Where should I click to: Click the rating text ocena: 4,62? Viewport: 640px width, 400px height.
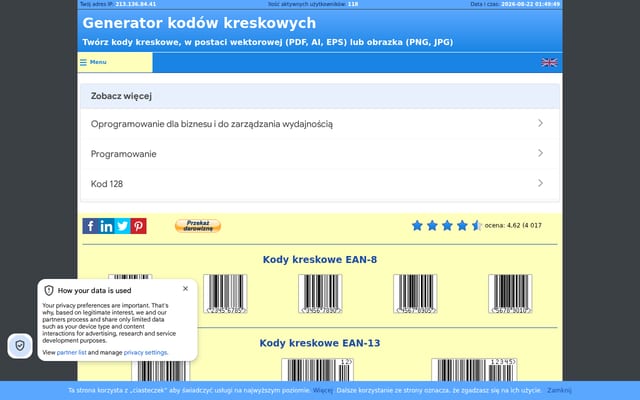pyautogui.click(x=513, y=225)
